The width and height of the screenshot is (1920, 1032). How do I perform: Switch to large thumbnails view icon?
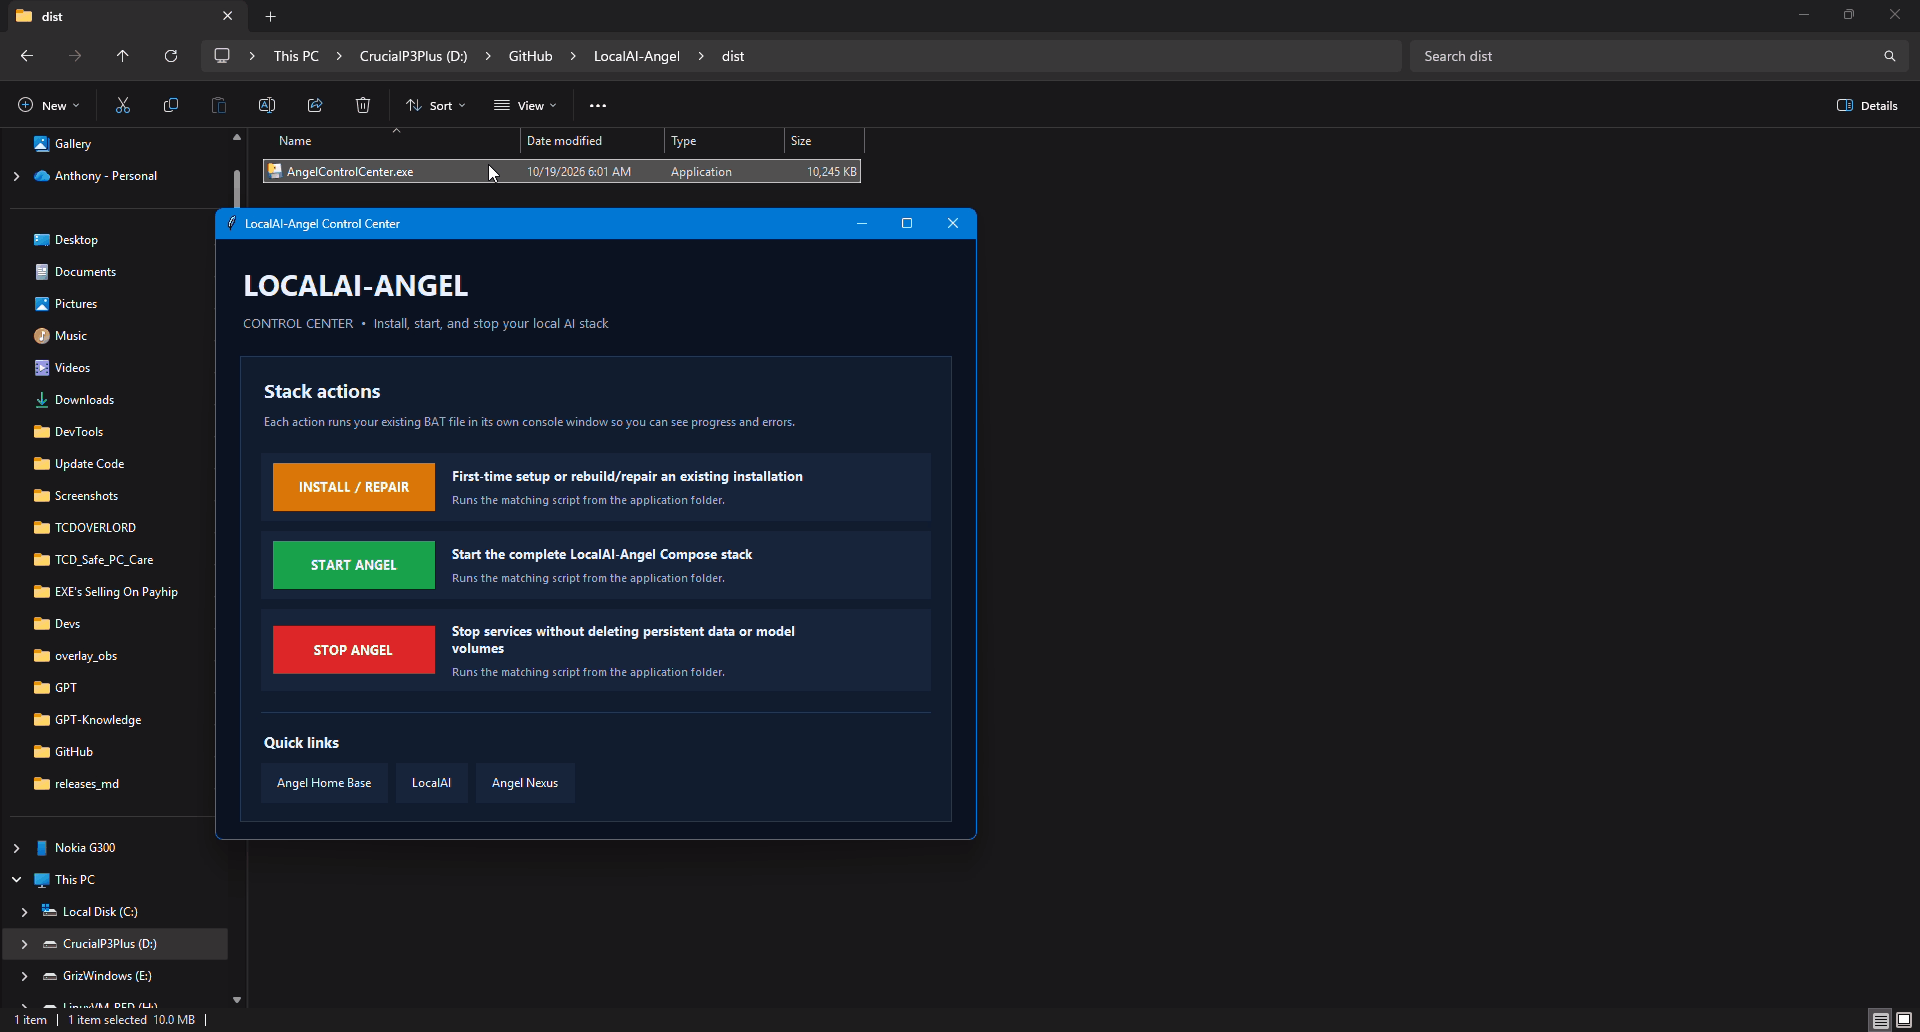1904,1020
